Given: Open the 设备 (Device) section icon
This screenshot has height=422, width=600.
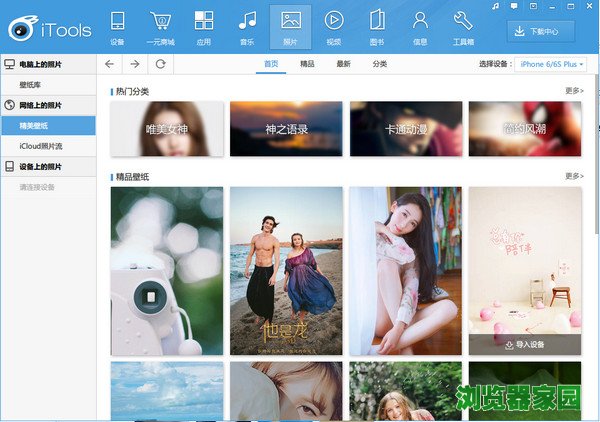Looking at the screenshot, I should [x=118, y=25].
